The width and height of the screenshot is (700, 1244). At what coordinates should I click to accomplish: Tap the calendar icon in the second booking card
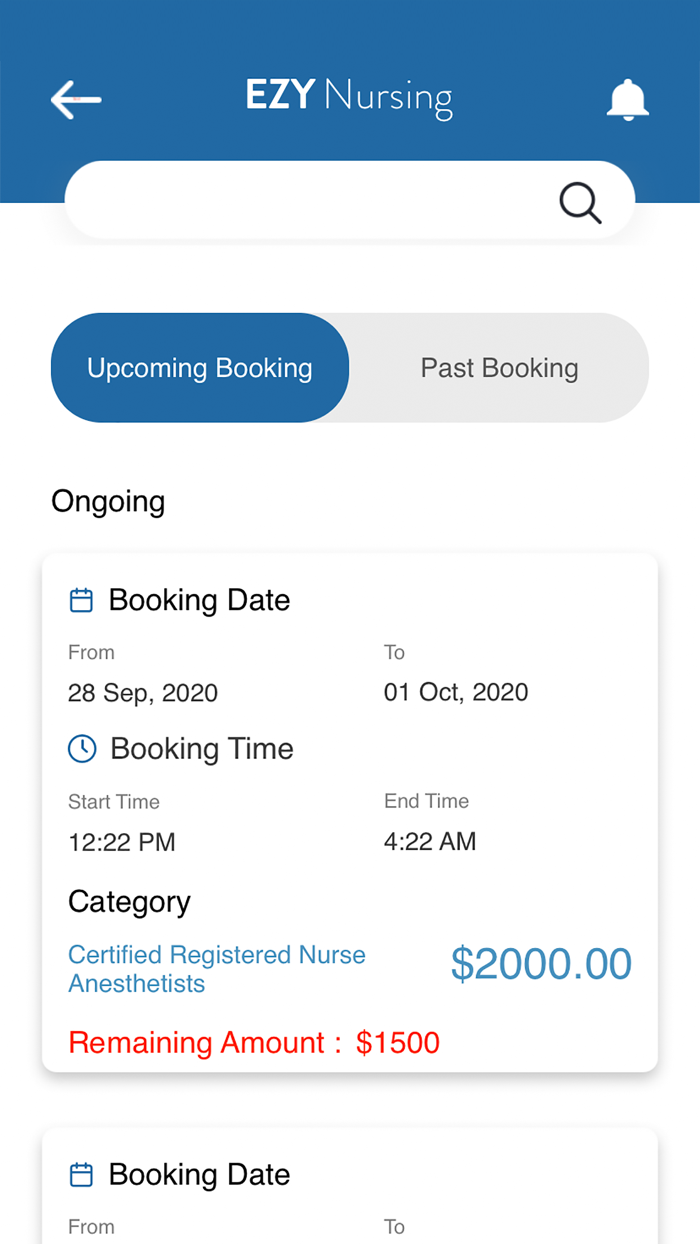81,1174
